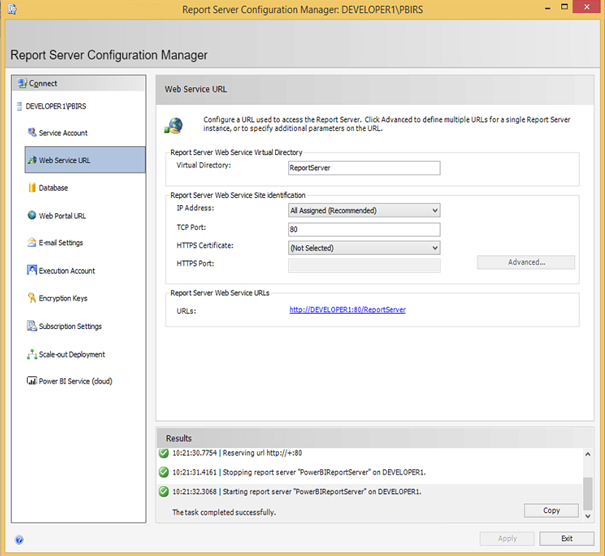
Task: Click green check for Reserving url result
Action: pyautogui.click(x=164, y=453)
